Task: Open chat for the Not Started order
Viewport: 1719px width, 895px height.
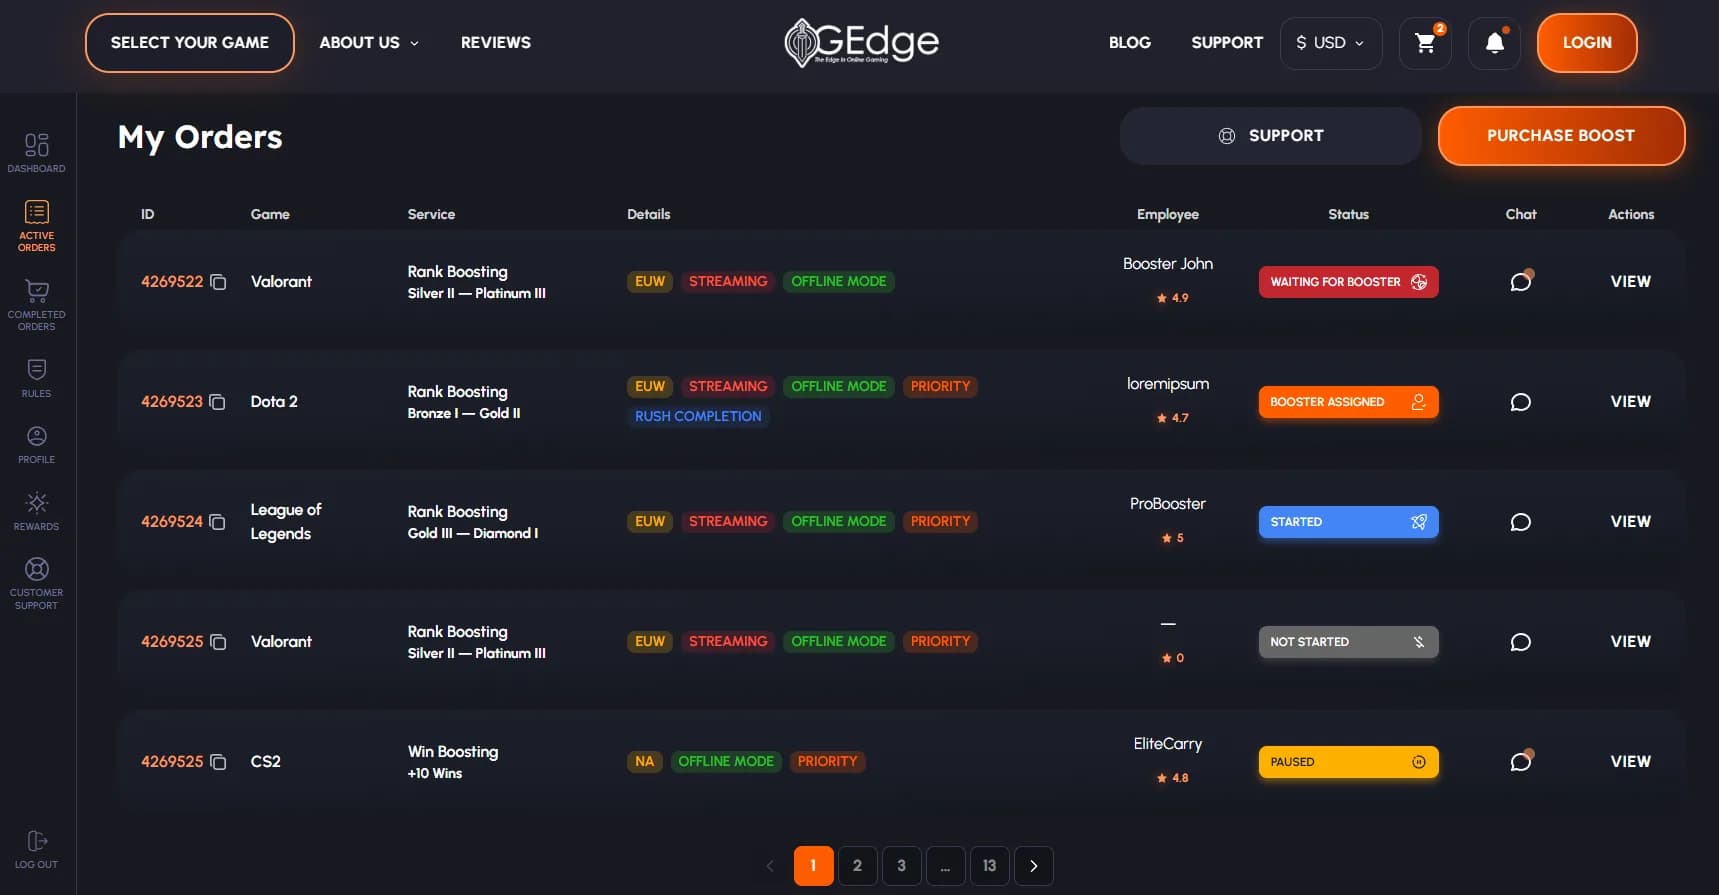Action: (1520, 642)
